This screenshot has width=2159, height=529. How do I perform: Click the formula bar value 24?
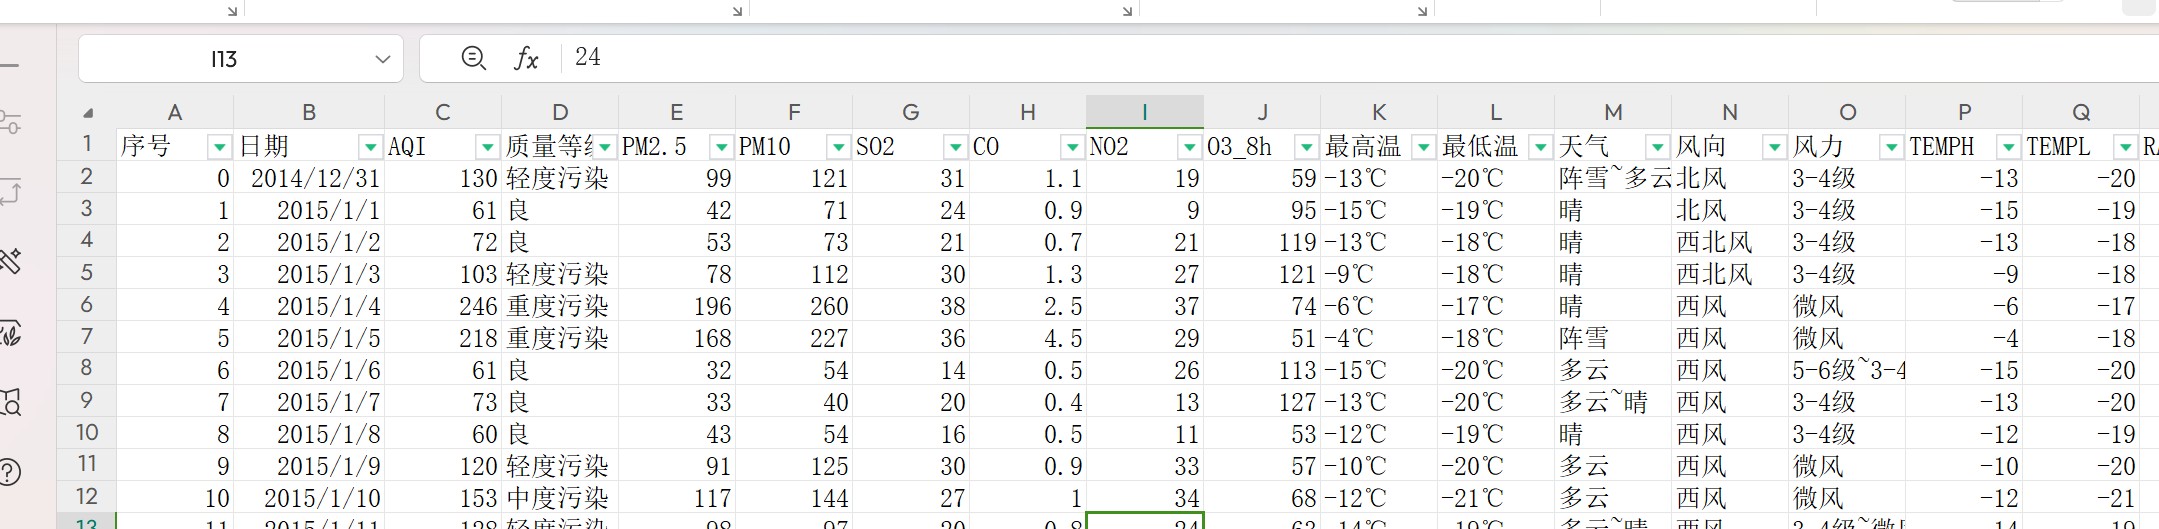[x=588, y=58]
